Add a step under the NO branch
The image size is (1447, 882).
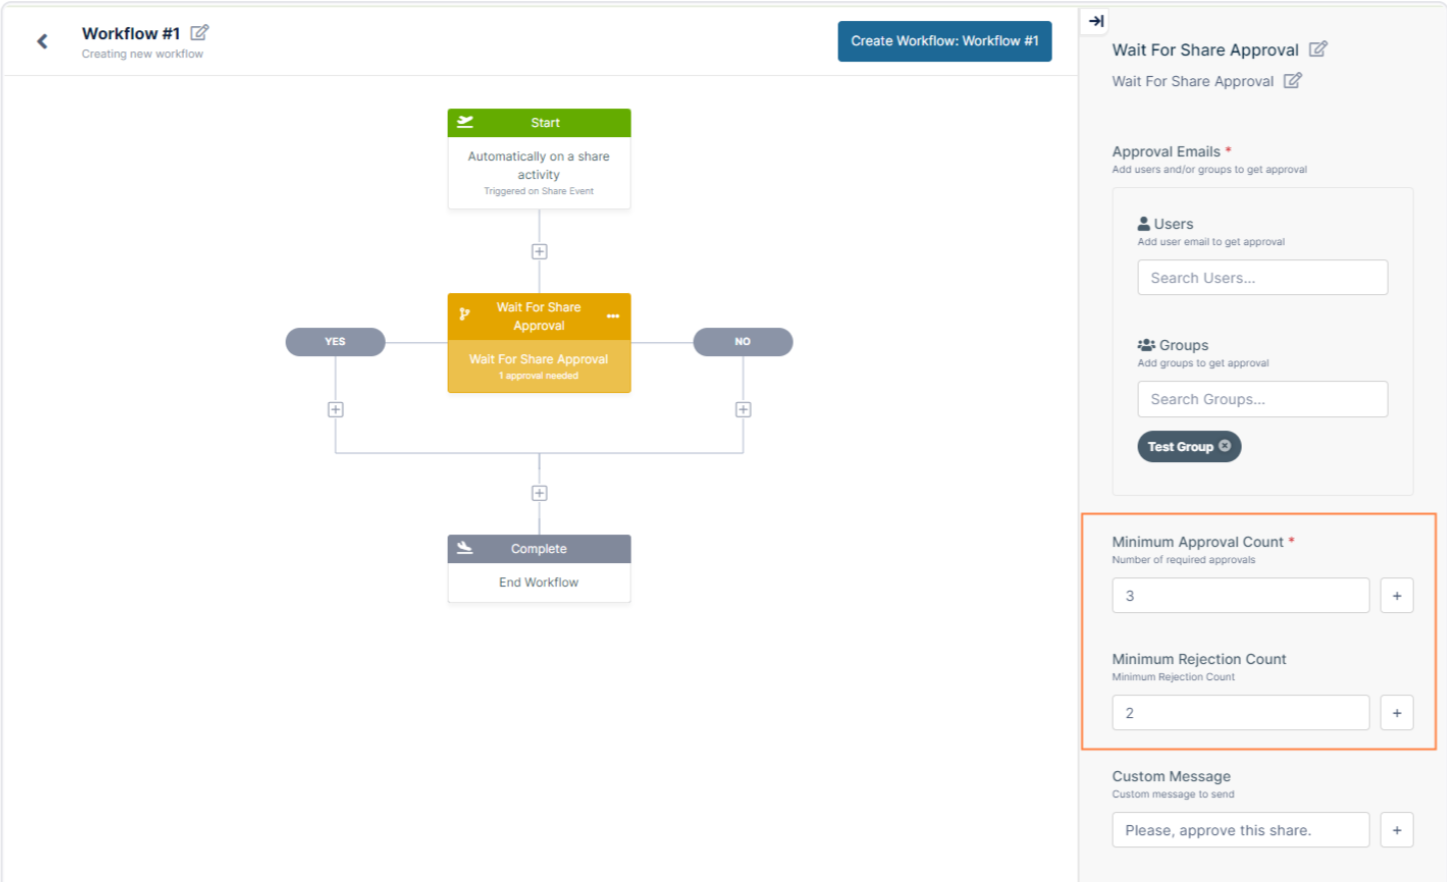click(743, 410)
